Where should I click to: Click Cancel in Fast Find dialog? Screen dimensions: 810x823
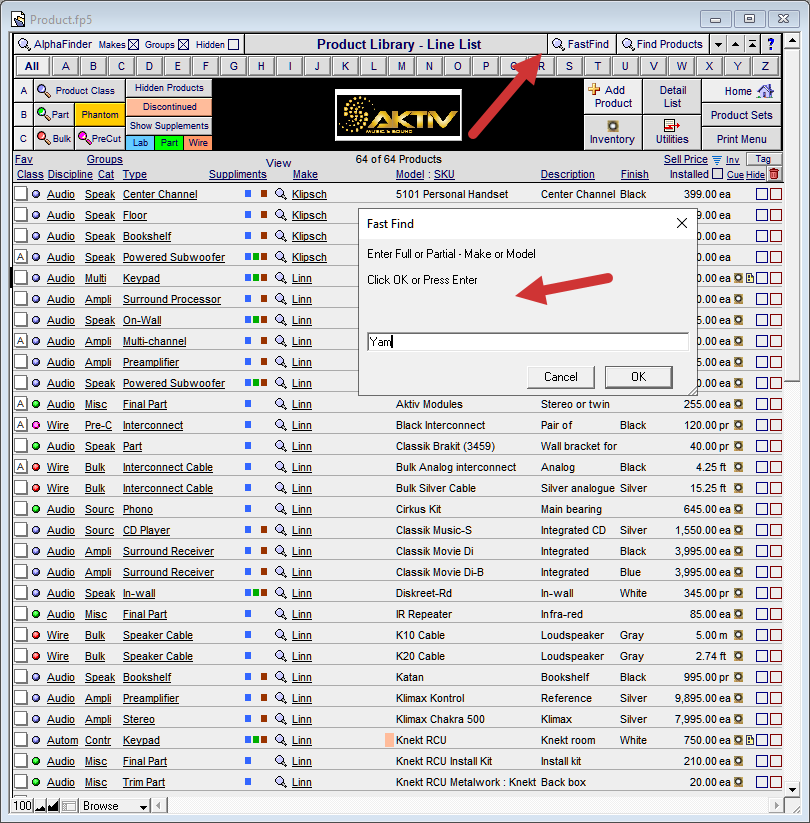(561, 377)
